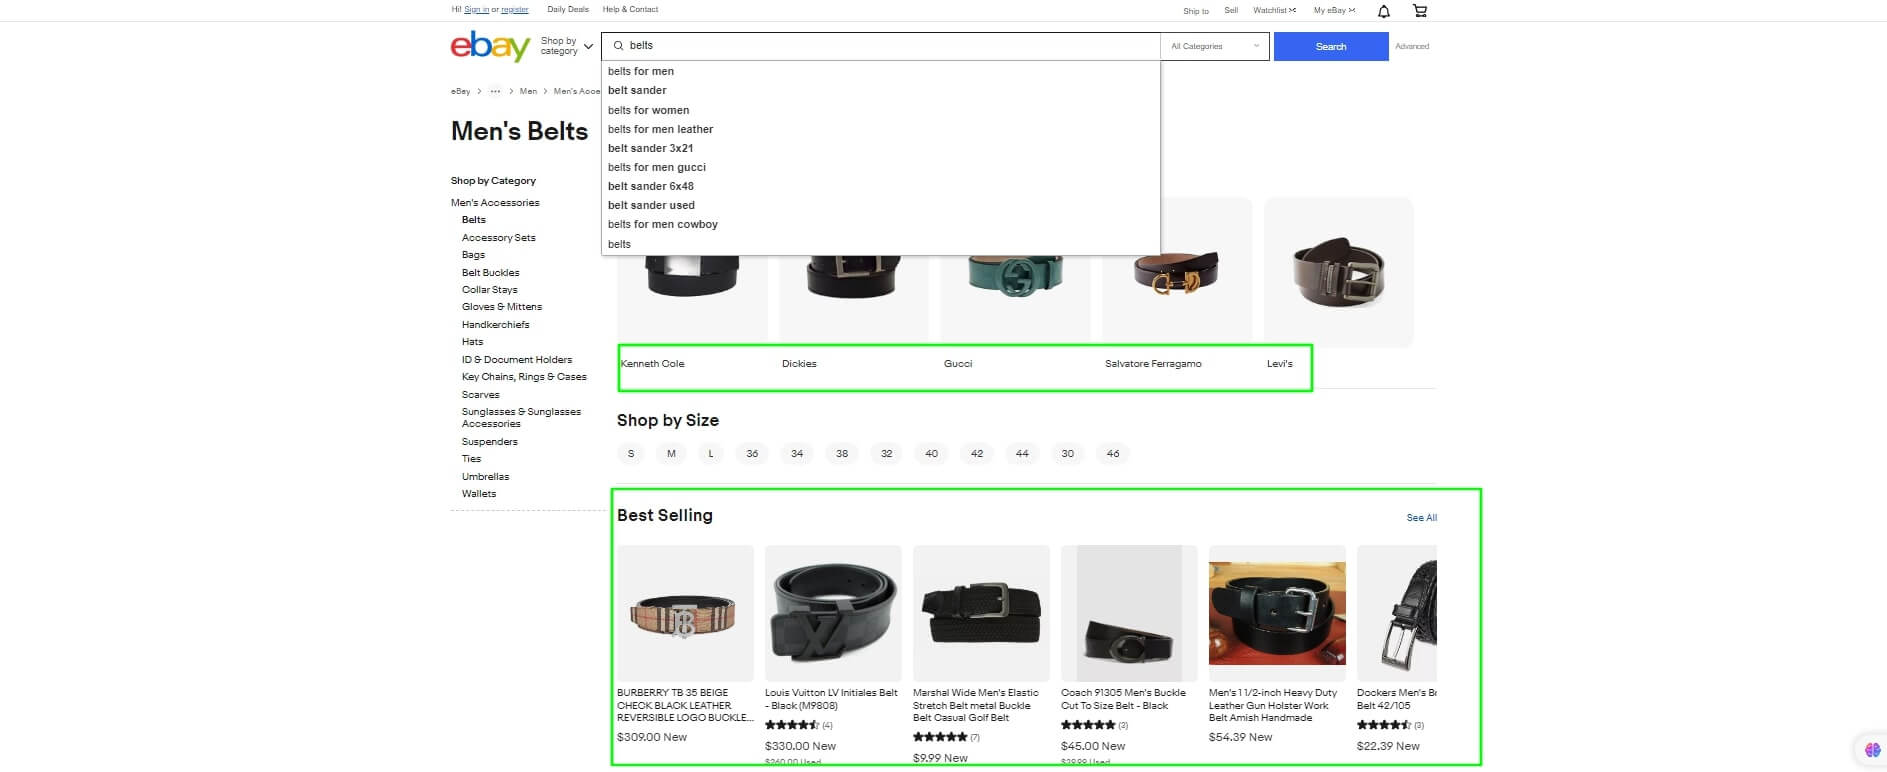1887x772 pixels.
Task: Click Kenneth Cole brand label
Action: click(653, 364)
